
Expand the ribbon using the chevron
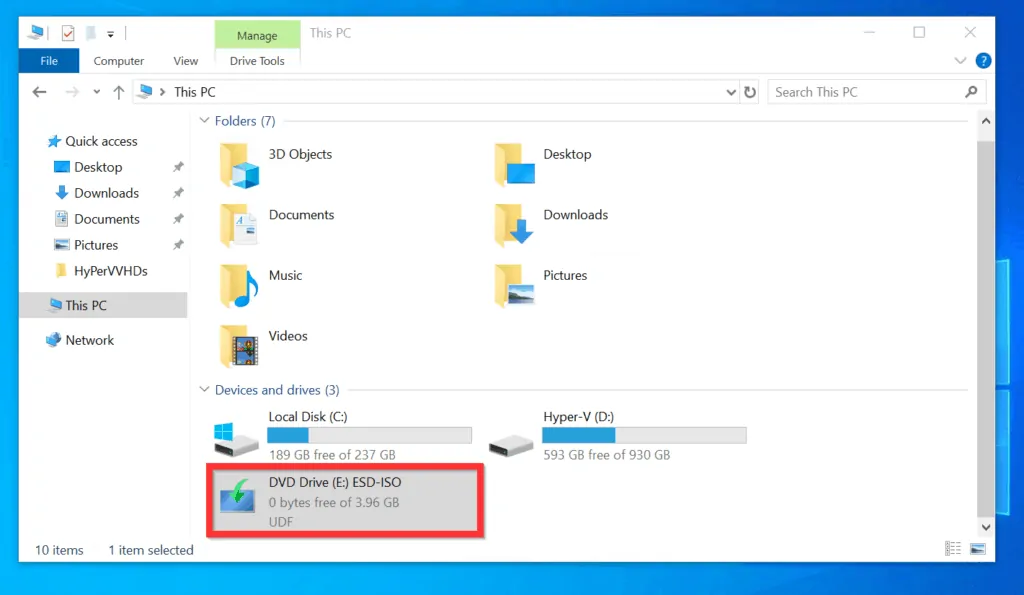961,61
